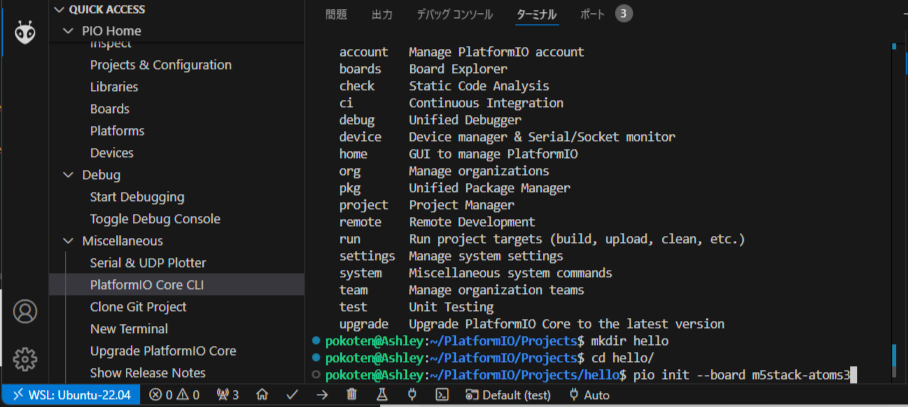This screenshot has width=908, height=407.
Task: Select Clone Git Project entry
Action: click(x=138, y=307)
